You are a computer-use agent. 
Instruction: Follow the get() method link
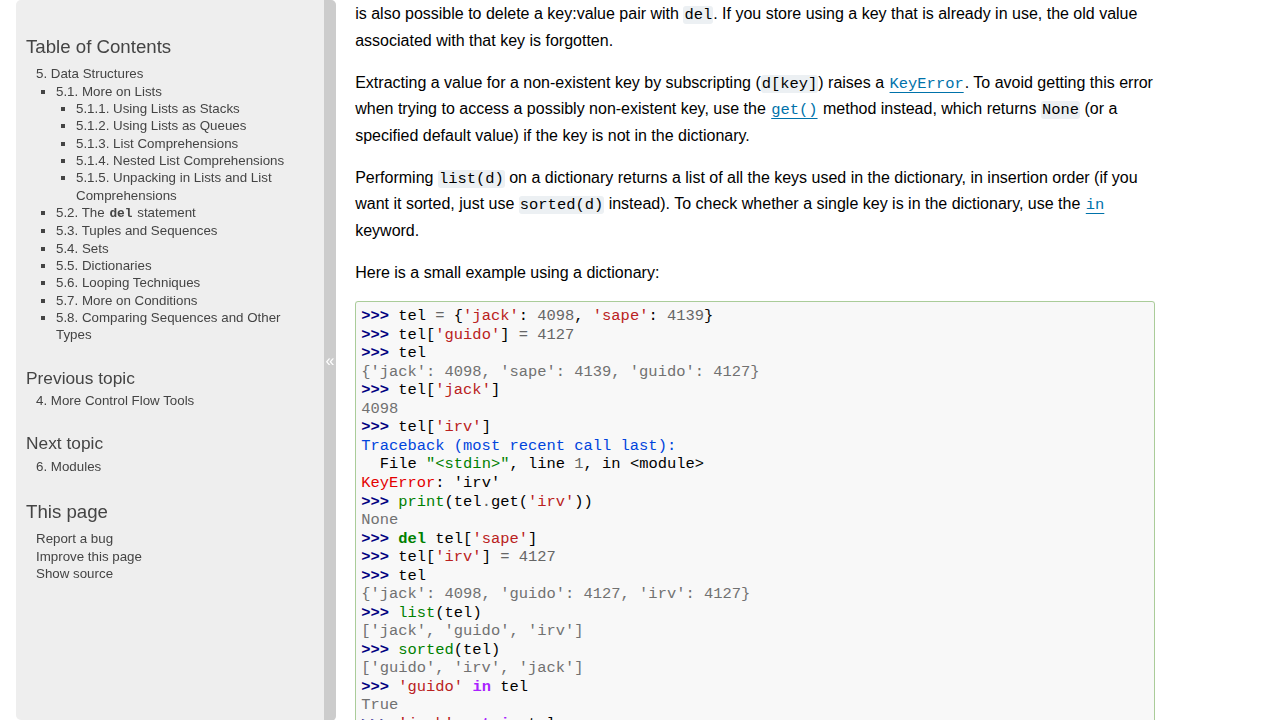[794, 109]
